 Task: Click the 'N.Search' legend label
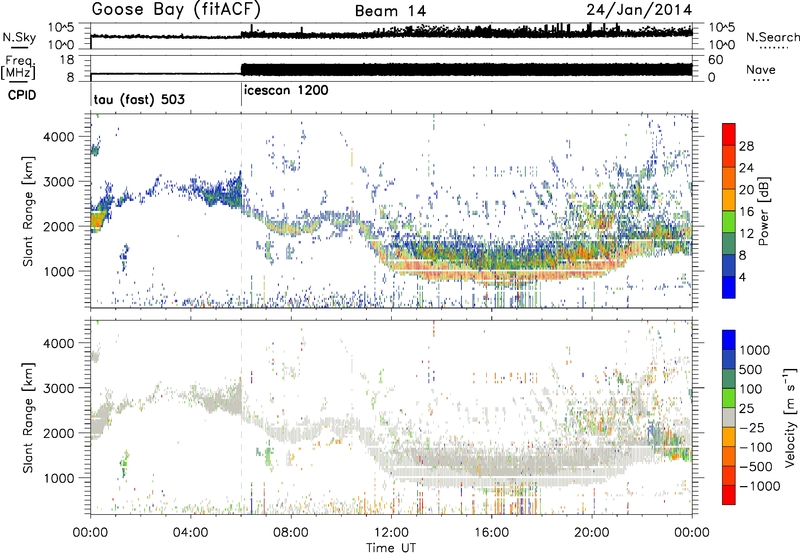(x=772, y=37)
